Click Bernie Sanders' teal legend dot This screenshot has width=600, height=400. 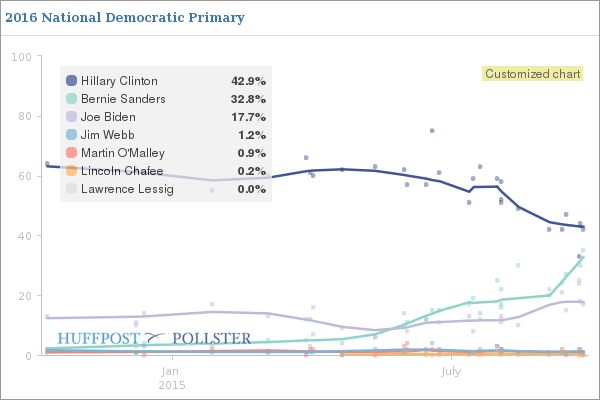click(x=71, y=99)
